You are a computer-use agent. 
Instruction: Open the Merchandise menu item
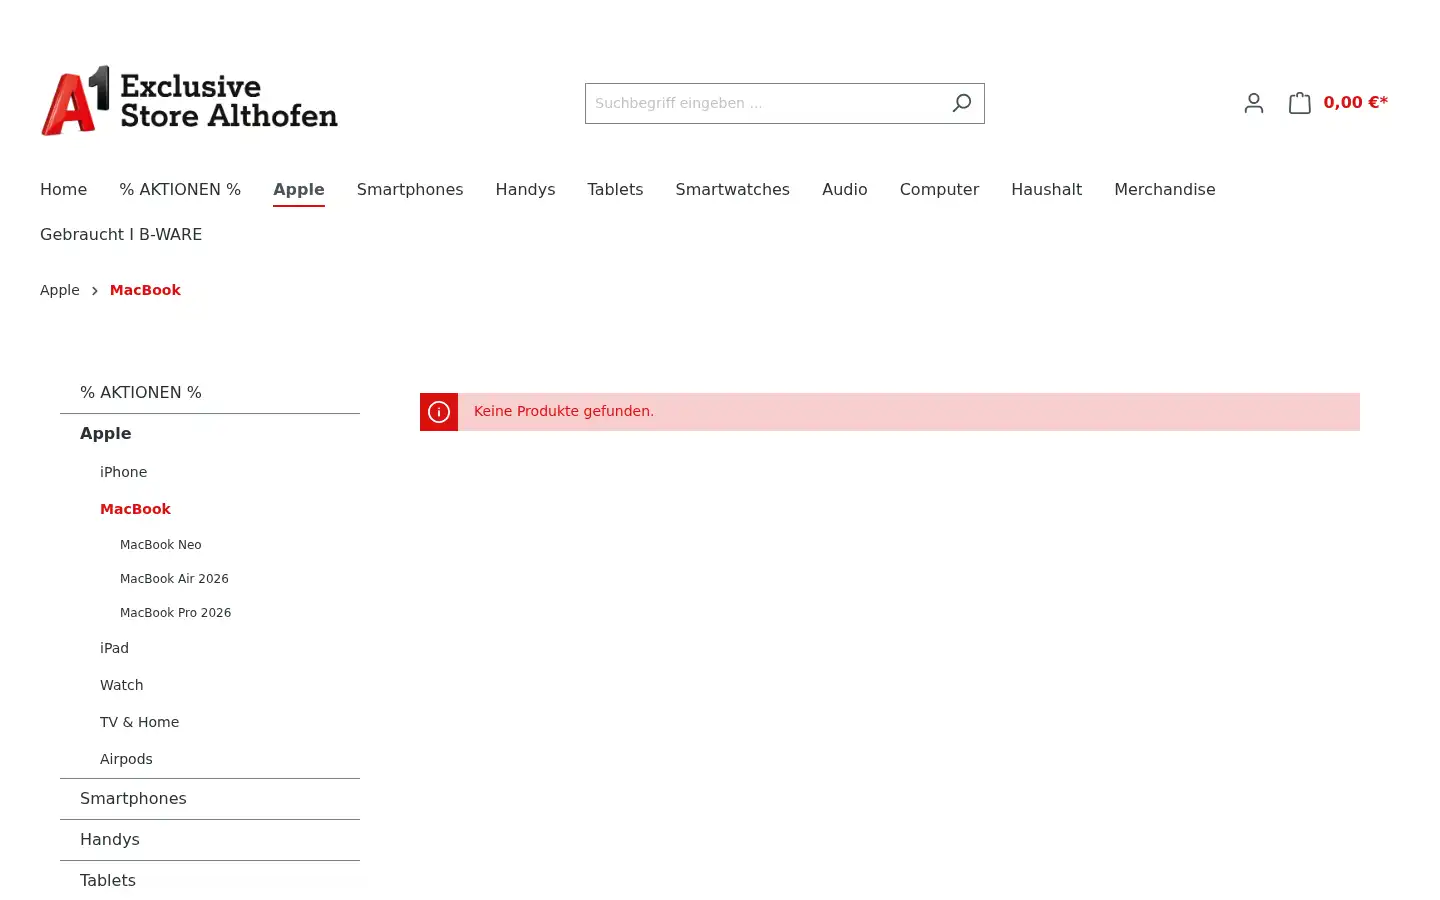1165,189
